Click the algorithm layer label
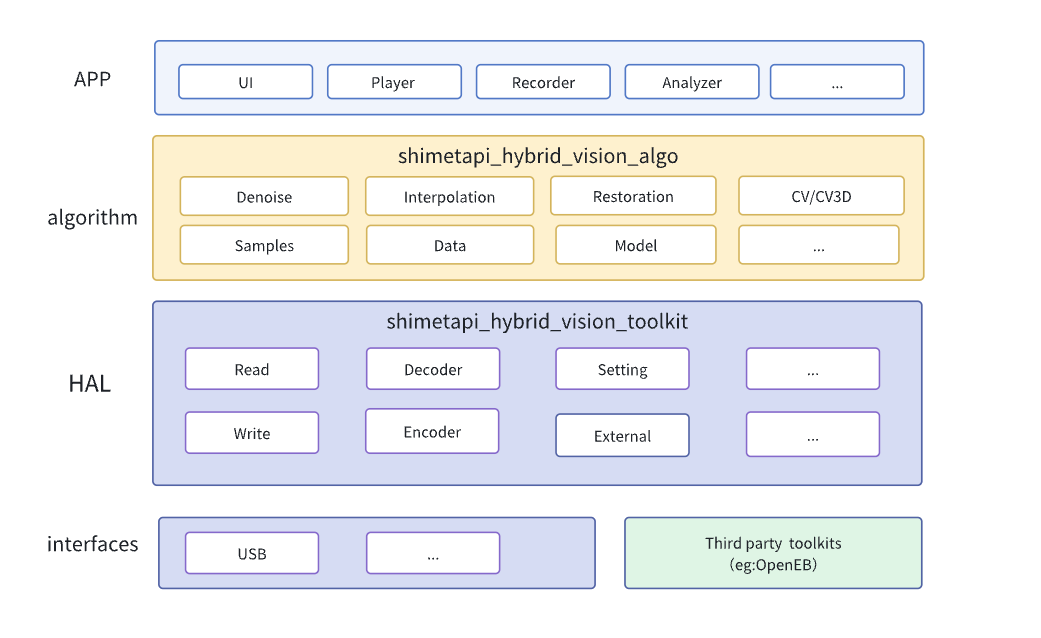 [x=92, y=217]
